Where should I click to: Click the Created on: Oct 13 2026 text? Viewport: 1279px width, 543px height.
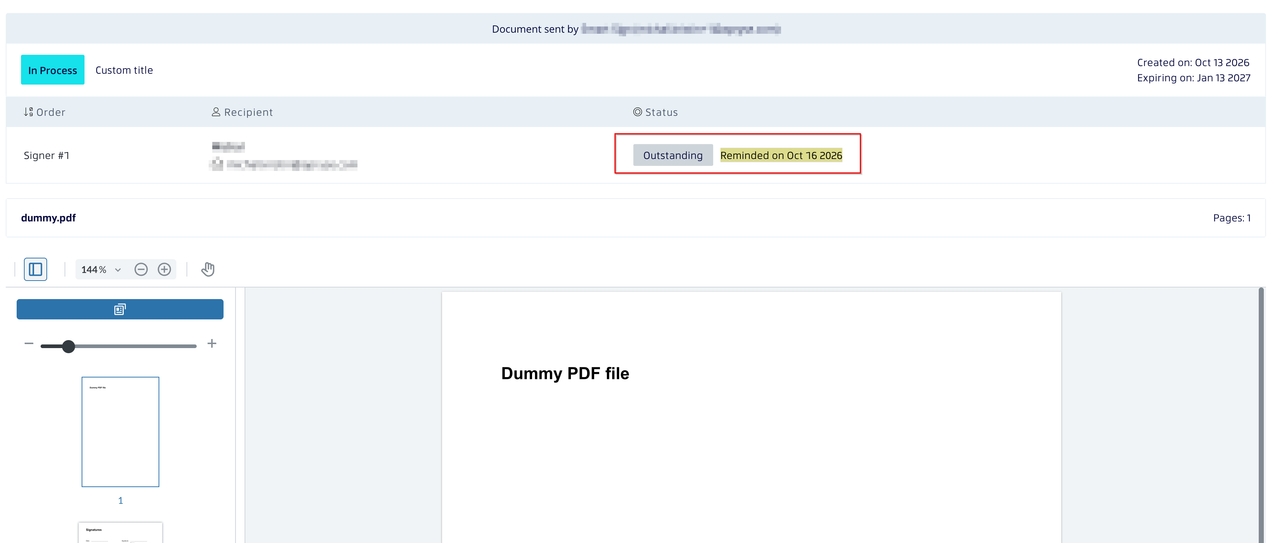(1193, 62)
